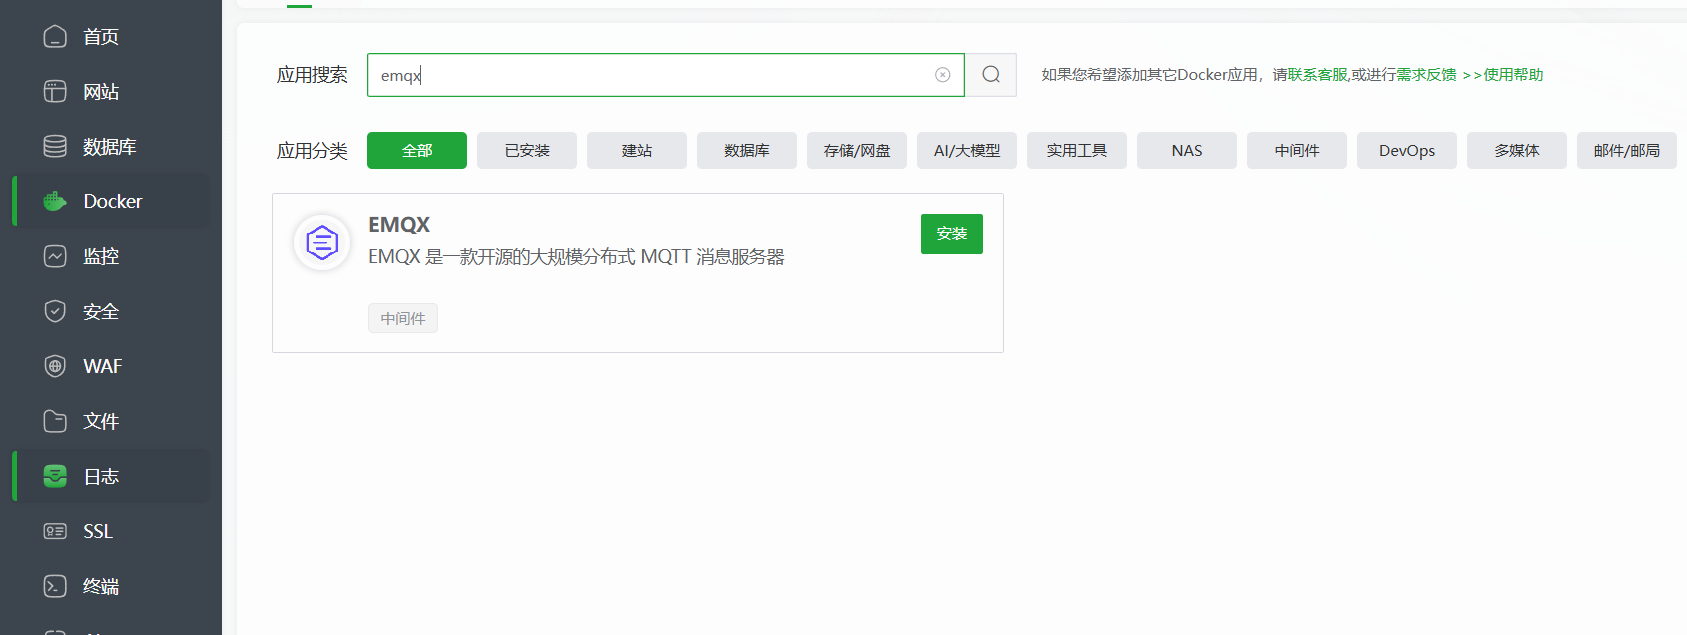Viewport: 1687px width, 635px height.
Task: Filter apps by 邮件/邮局 category
Action: [x=1627, y=151]
